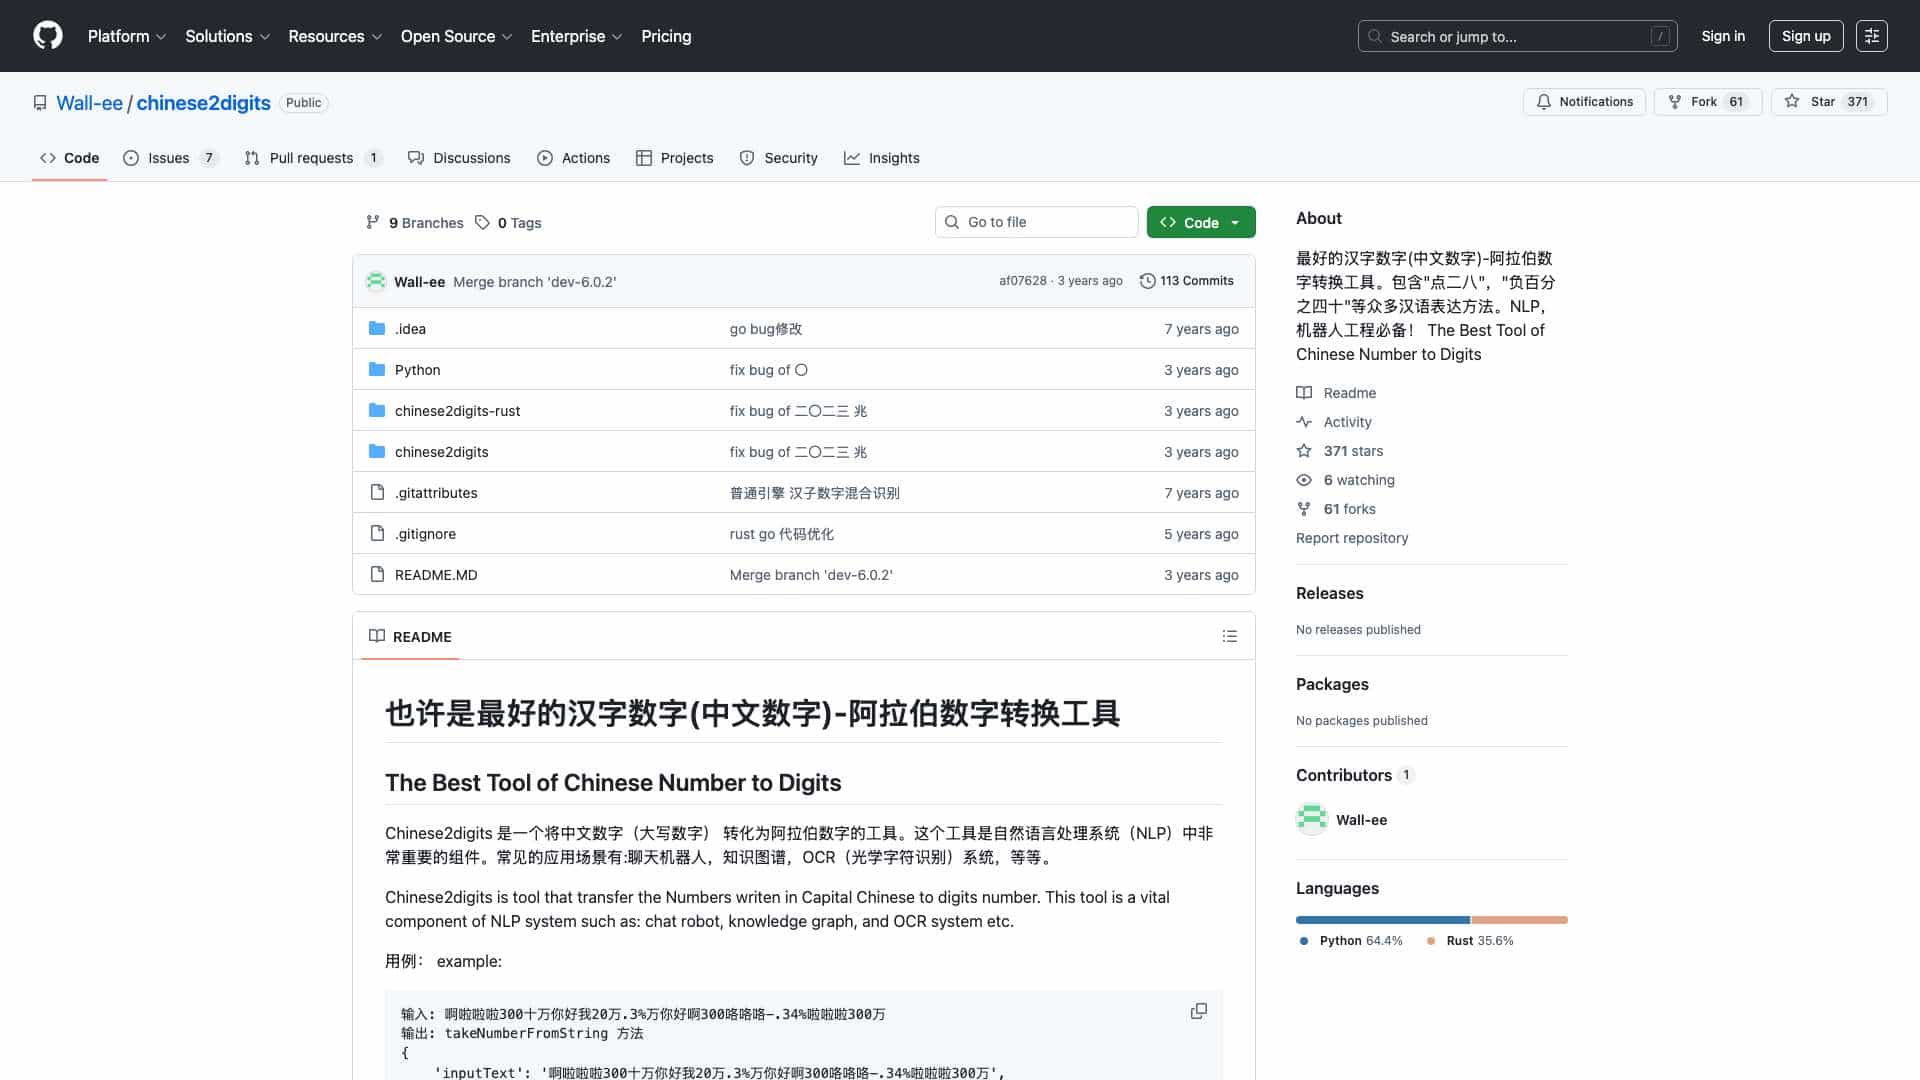View commit history via the clock icon
Screen dimensions: 1920x1080
click(x=1147, y=281)
